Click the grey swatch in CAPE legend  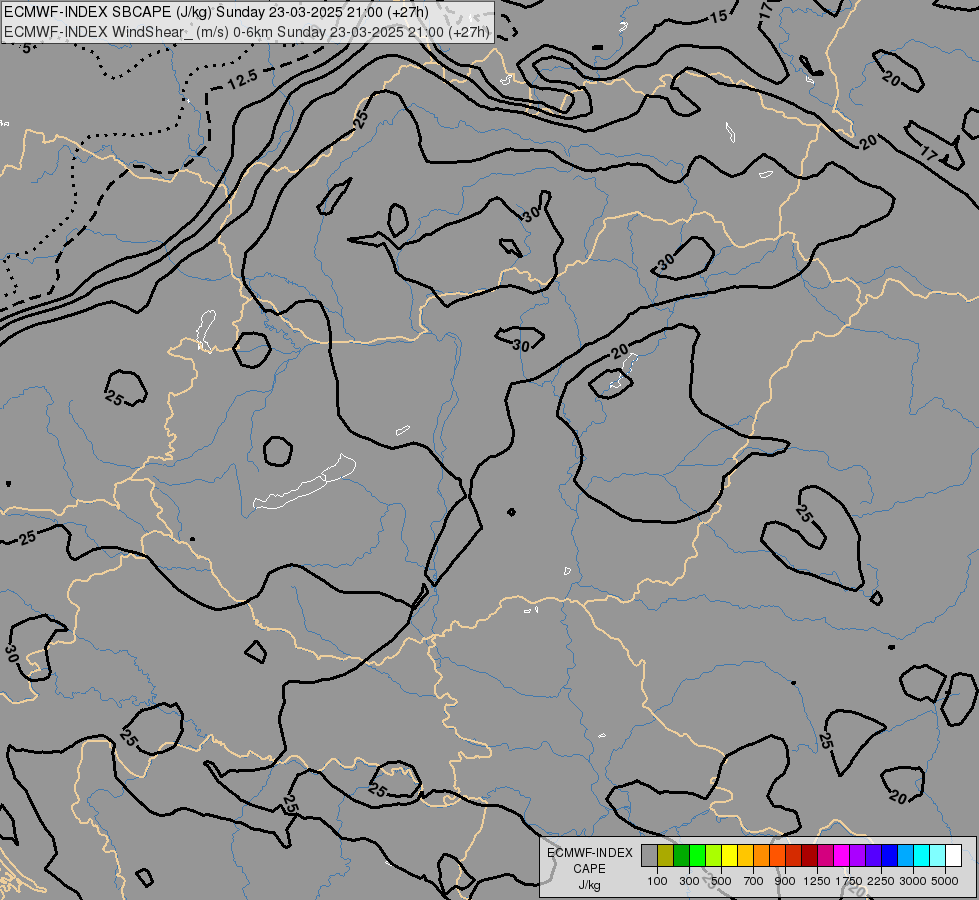pos(649,855)
